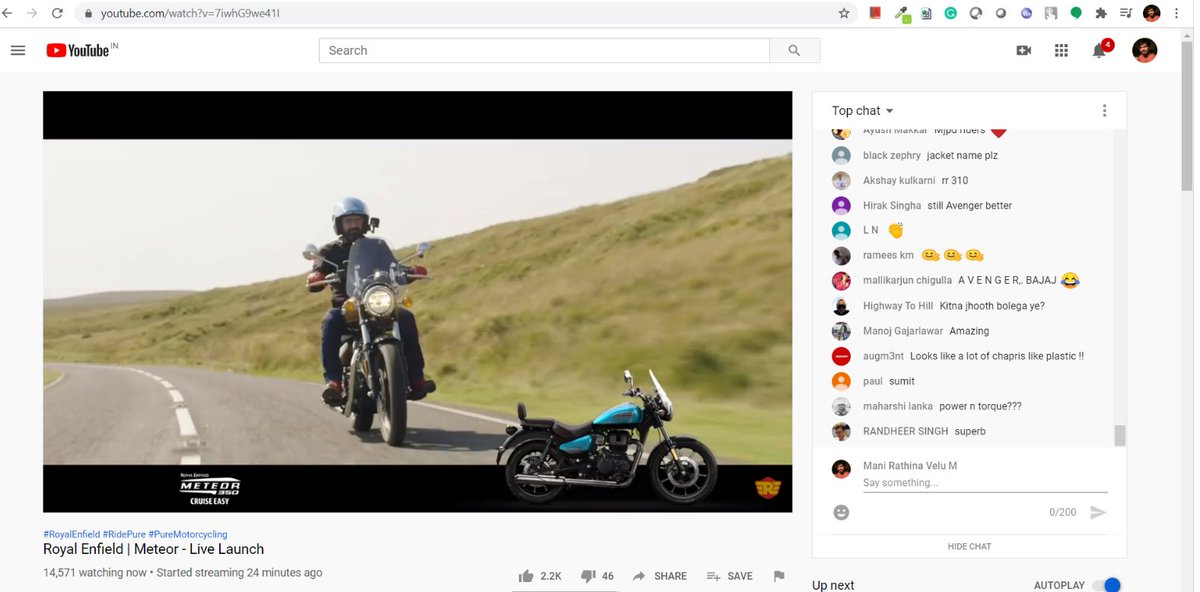
Task: Open Hirak Singha's chat avatar
Action: pos(841,205)
